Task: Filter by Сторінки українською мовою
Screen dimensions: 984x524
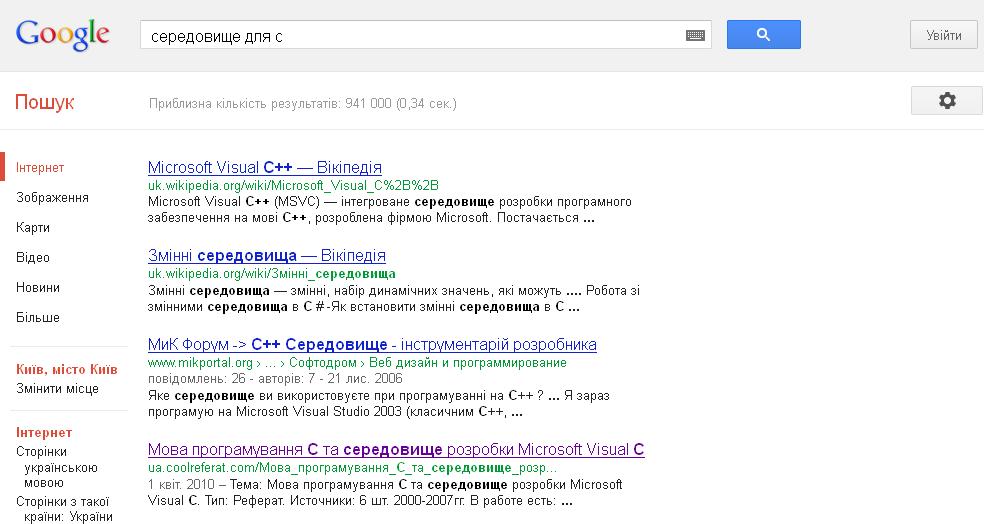Action: click(56, 467)
